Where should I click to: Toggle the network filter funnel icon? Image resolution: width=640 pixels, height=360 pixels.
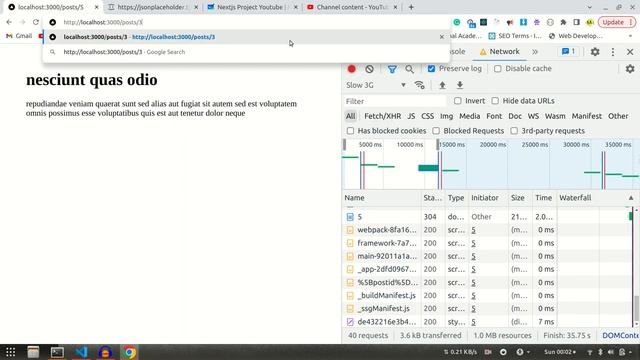click(392, 69)
